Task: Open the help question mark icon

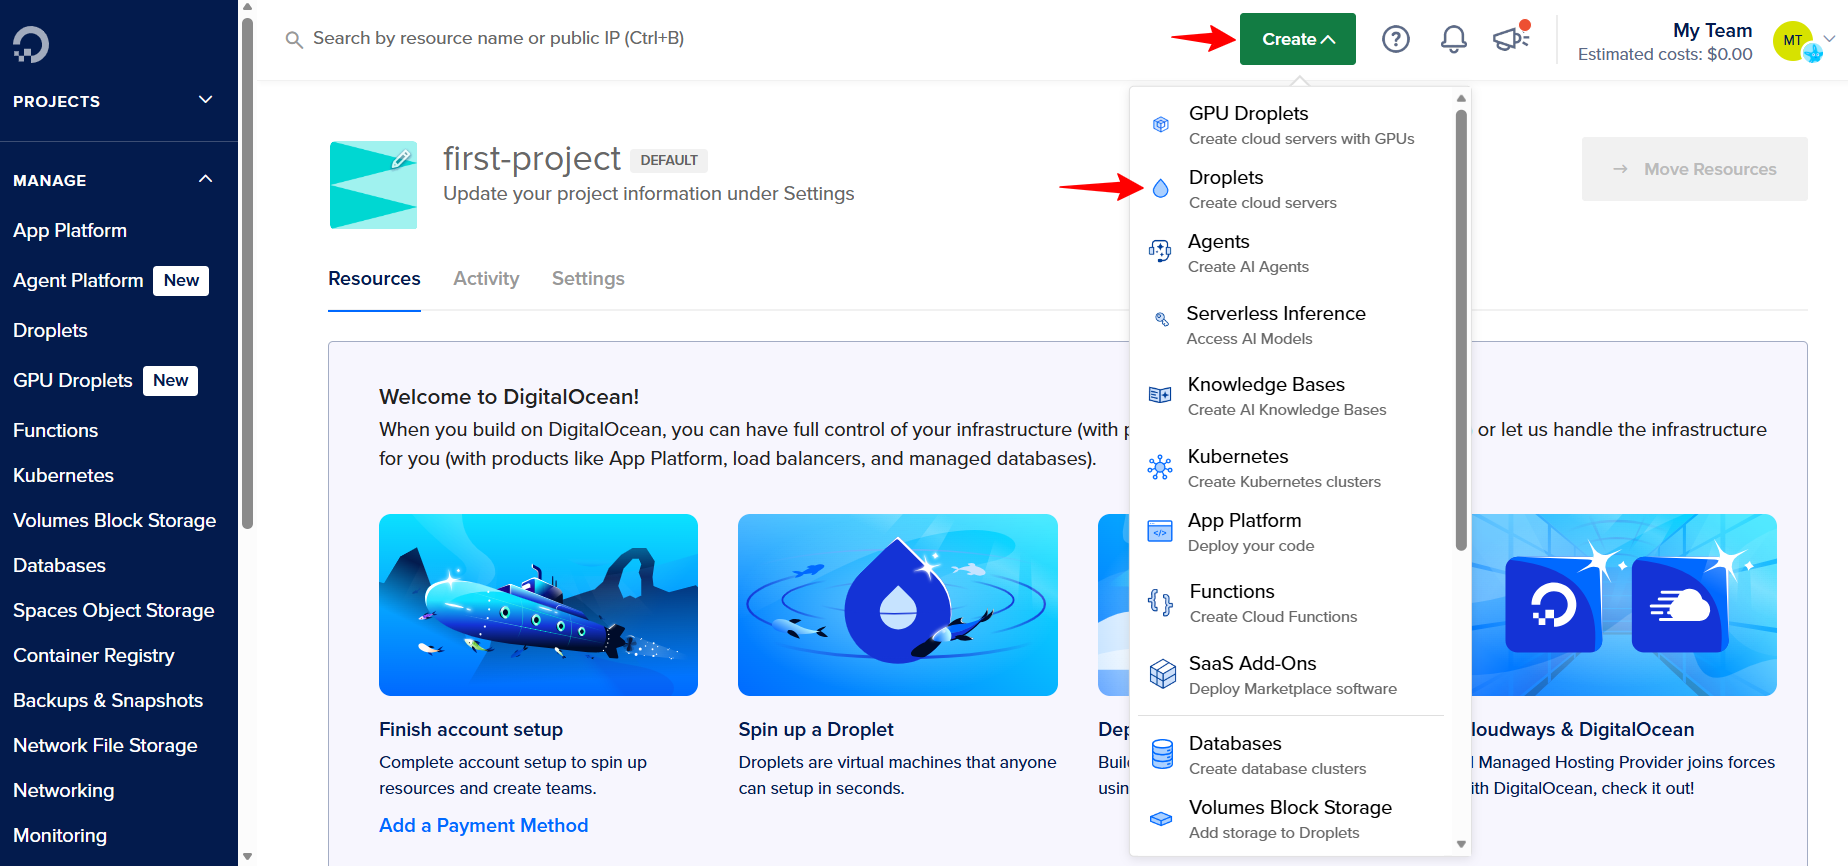Action: tap(1396, 39)
